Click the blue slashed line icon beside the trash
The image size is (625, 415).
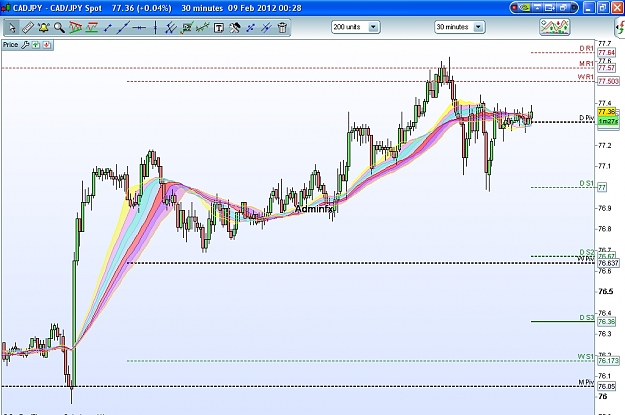pos(266,28)
